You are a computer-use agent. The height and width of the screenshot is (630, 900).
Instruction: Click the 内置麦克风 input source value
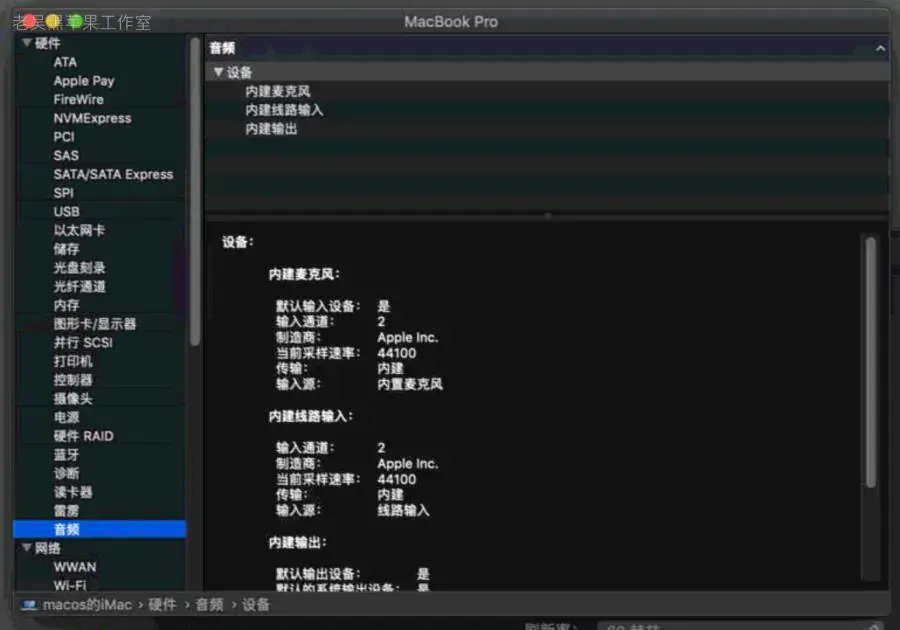coord(410,384)
